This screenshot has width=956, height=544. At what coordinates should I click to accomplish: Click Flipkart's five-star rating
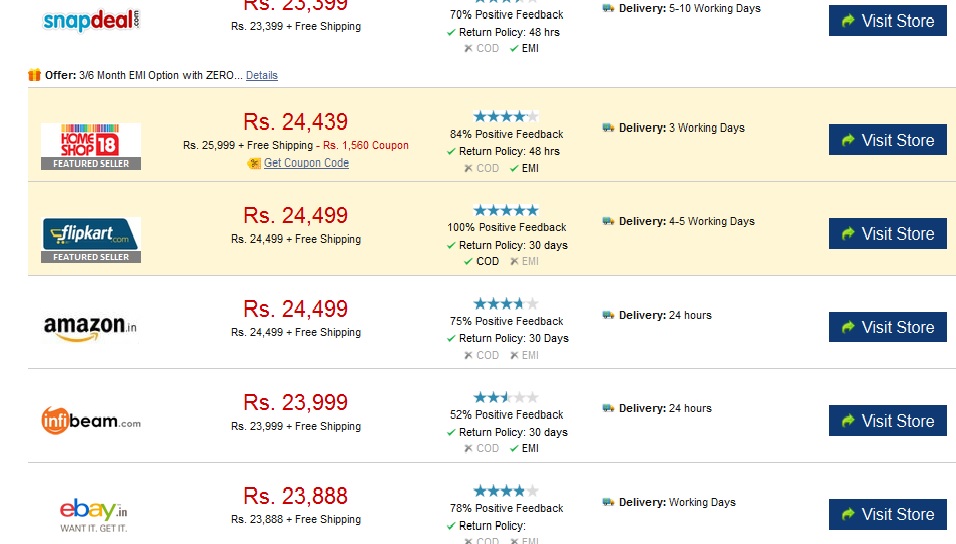pyautogui.click(x=506, y=210)
